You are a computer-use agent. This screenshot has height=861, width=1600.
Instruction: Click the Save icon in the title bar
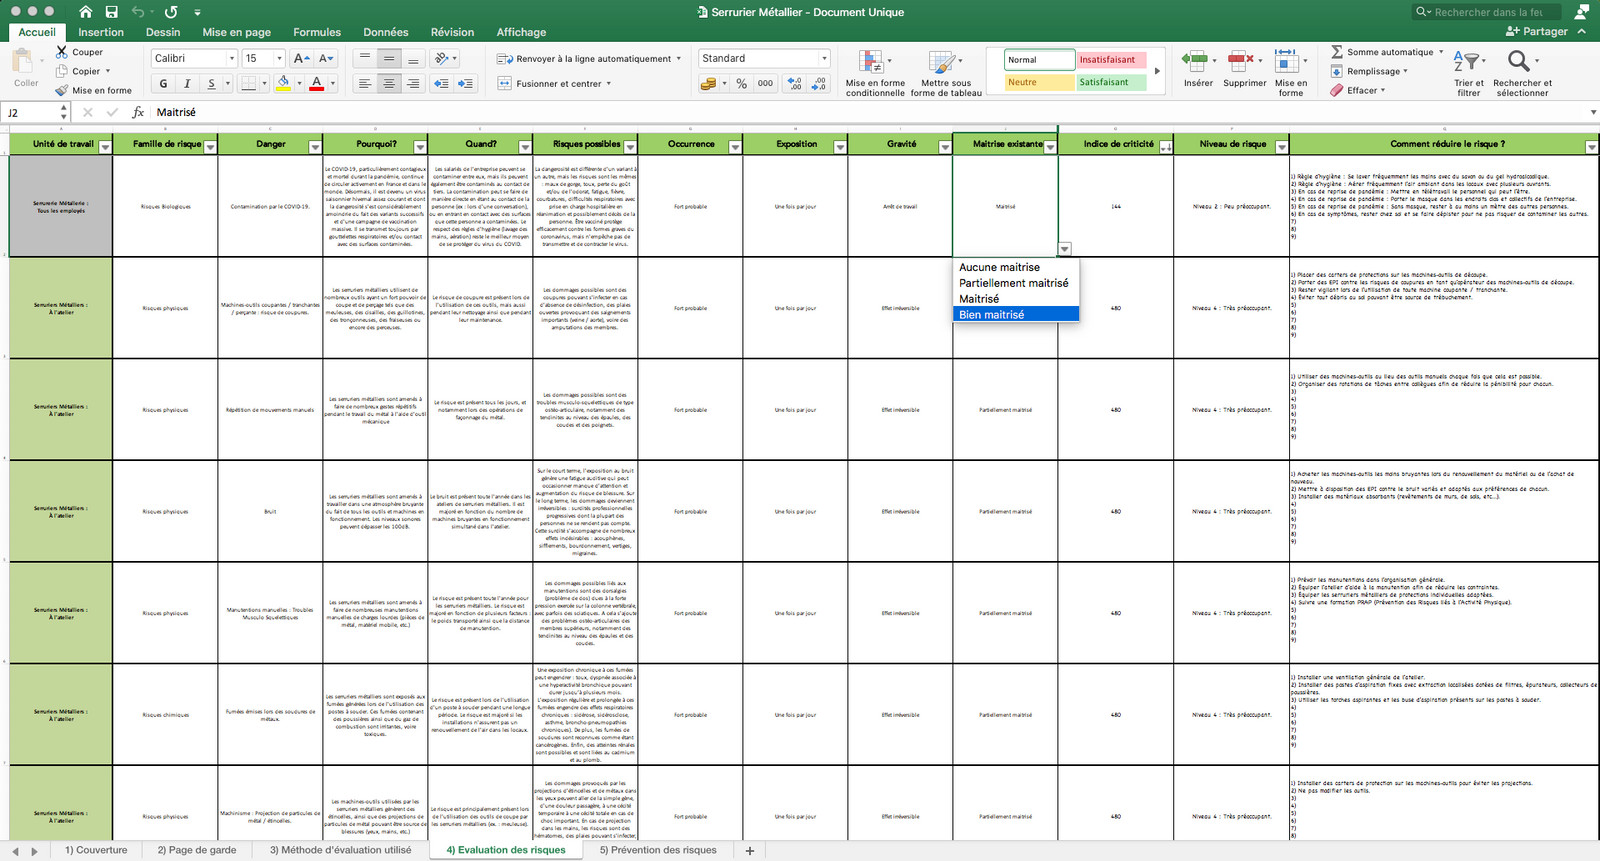pos(111,12)
